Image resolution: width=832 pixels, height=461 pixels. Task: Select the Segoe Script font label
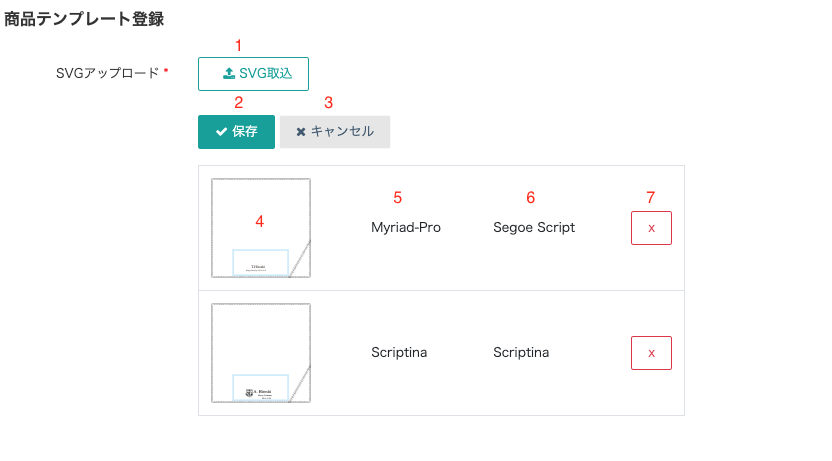coord(534,228)
